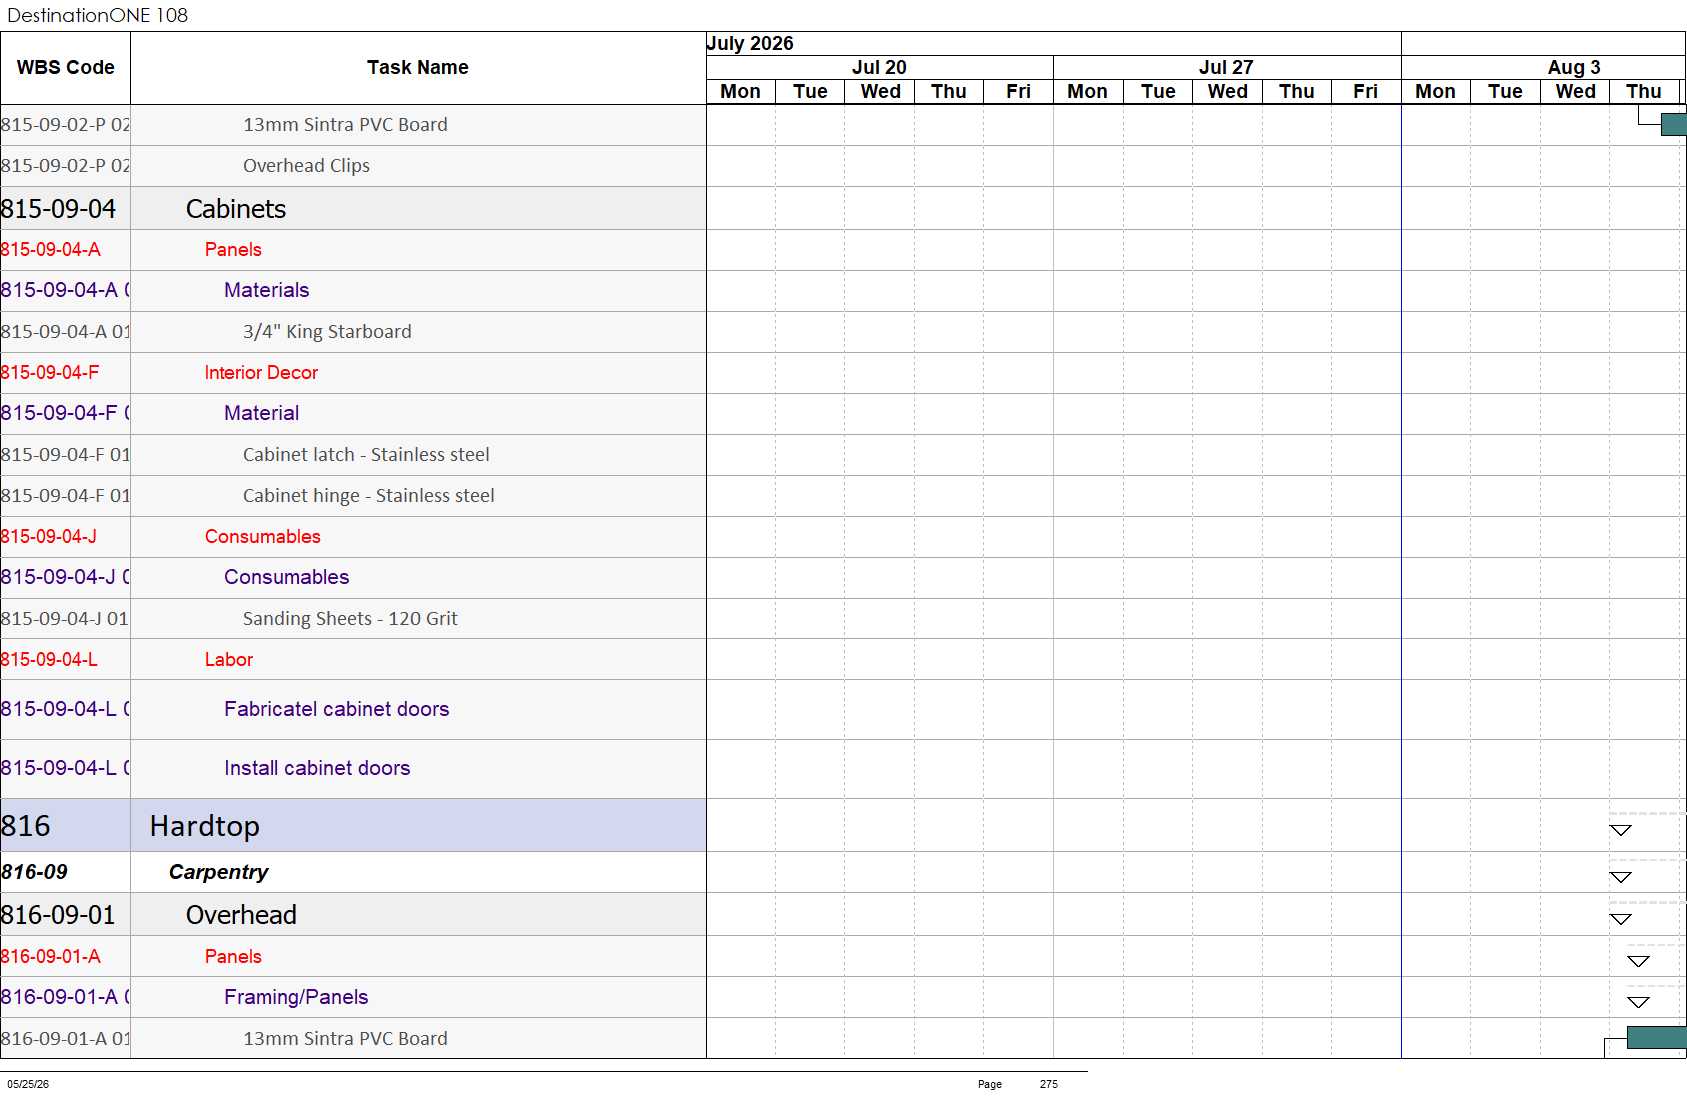Select the Overhead task row
The height and width of the screenshot is (1097, 1687).
353,914
